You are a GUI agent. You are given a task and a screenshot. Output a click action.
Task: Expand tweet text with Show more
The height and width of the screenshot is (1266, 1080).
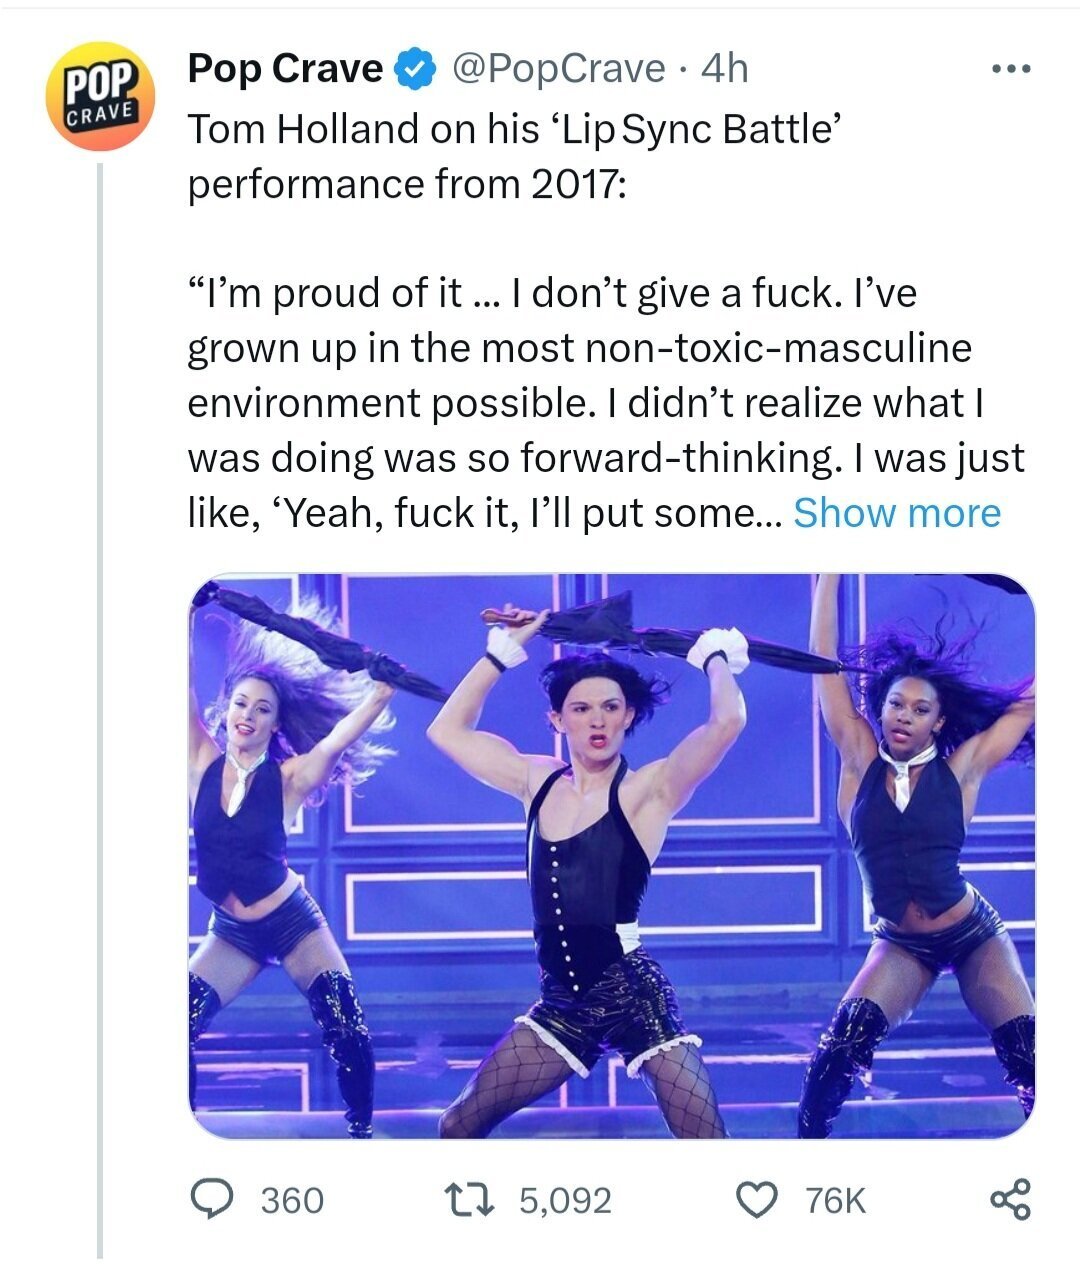[896, 513]
